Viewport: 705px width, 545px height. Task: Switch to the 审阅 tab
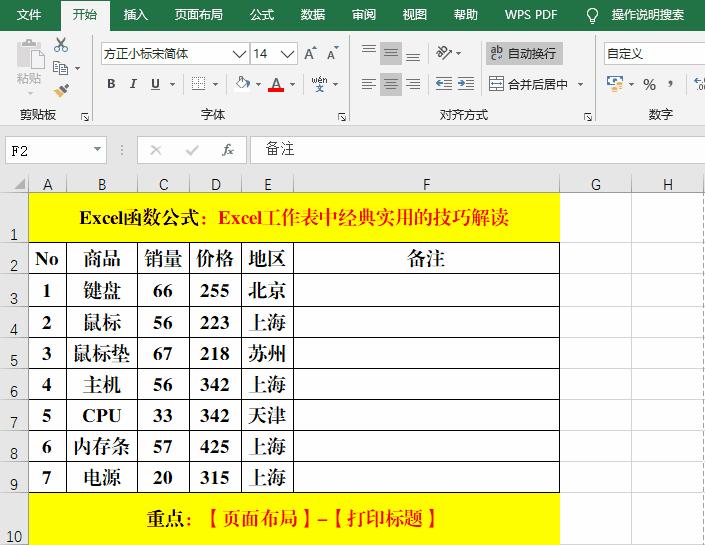364,15
